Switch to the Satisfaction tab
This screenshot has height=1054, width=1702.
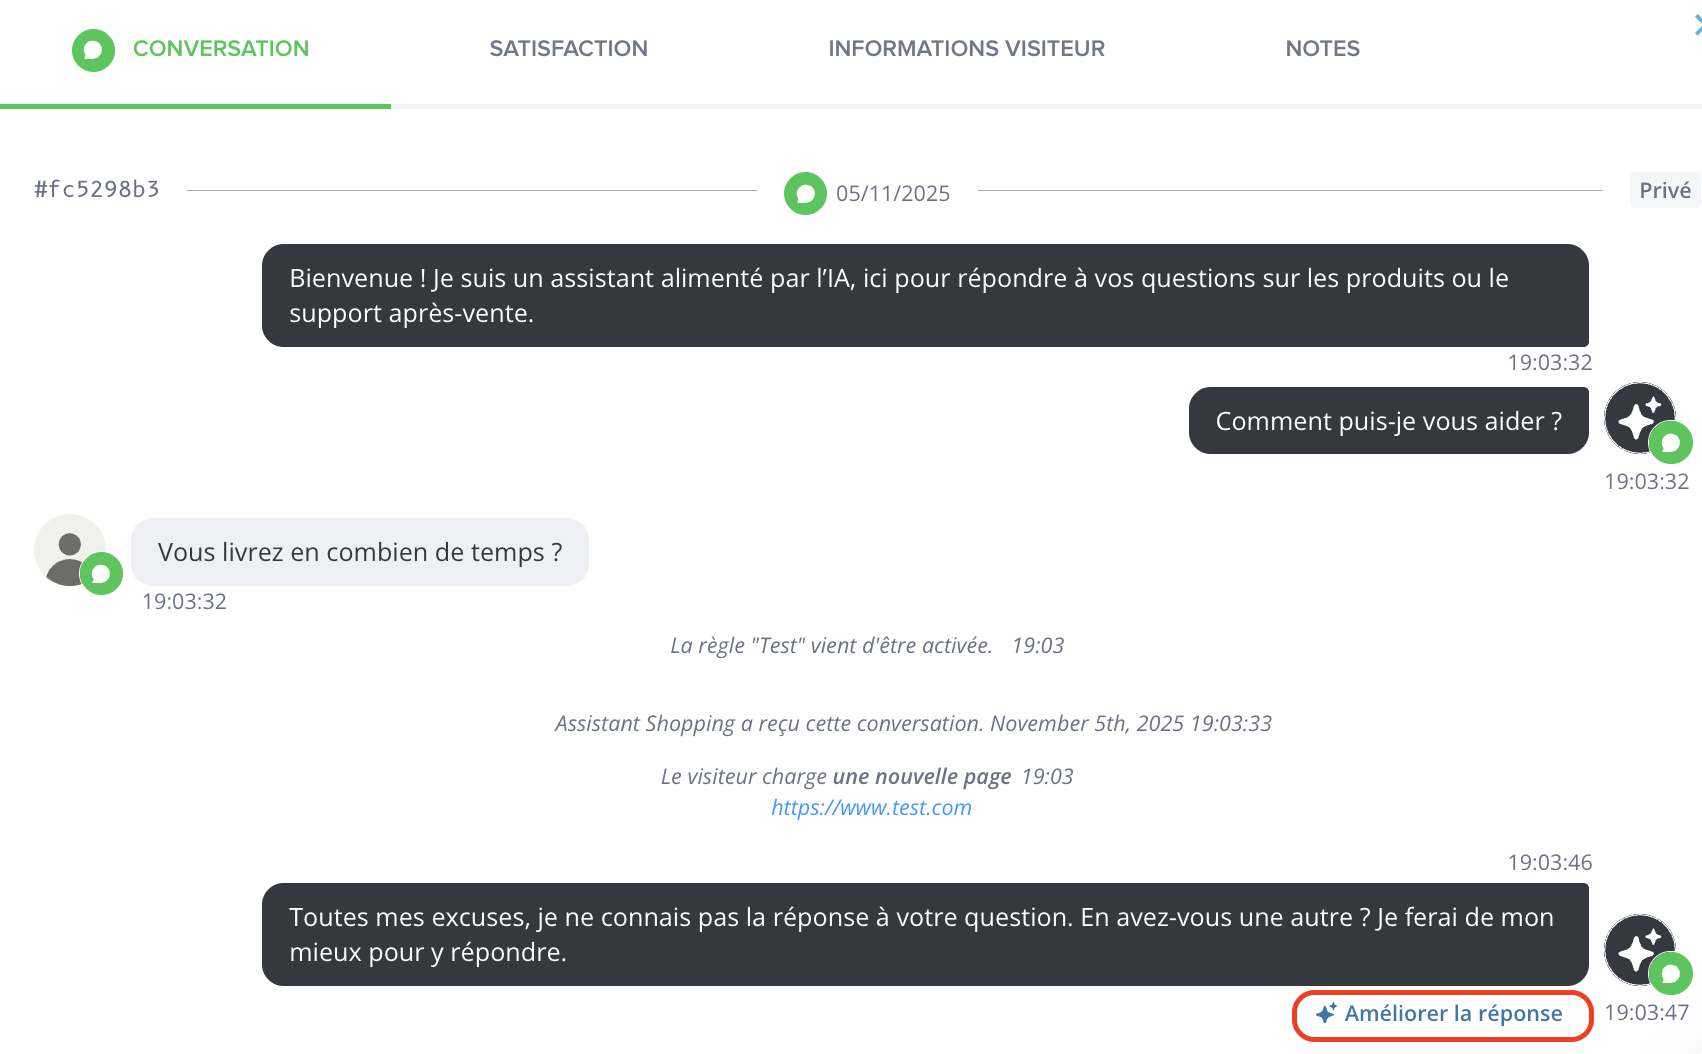[568, 49]
